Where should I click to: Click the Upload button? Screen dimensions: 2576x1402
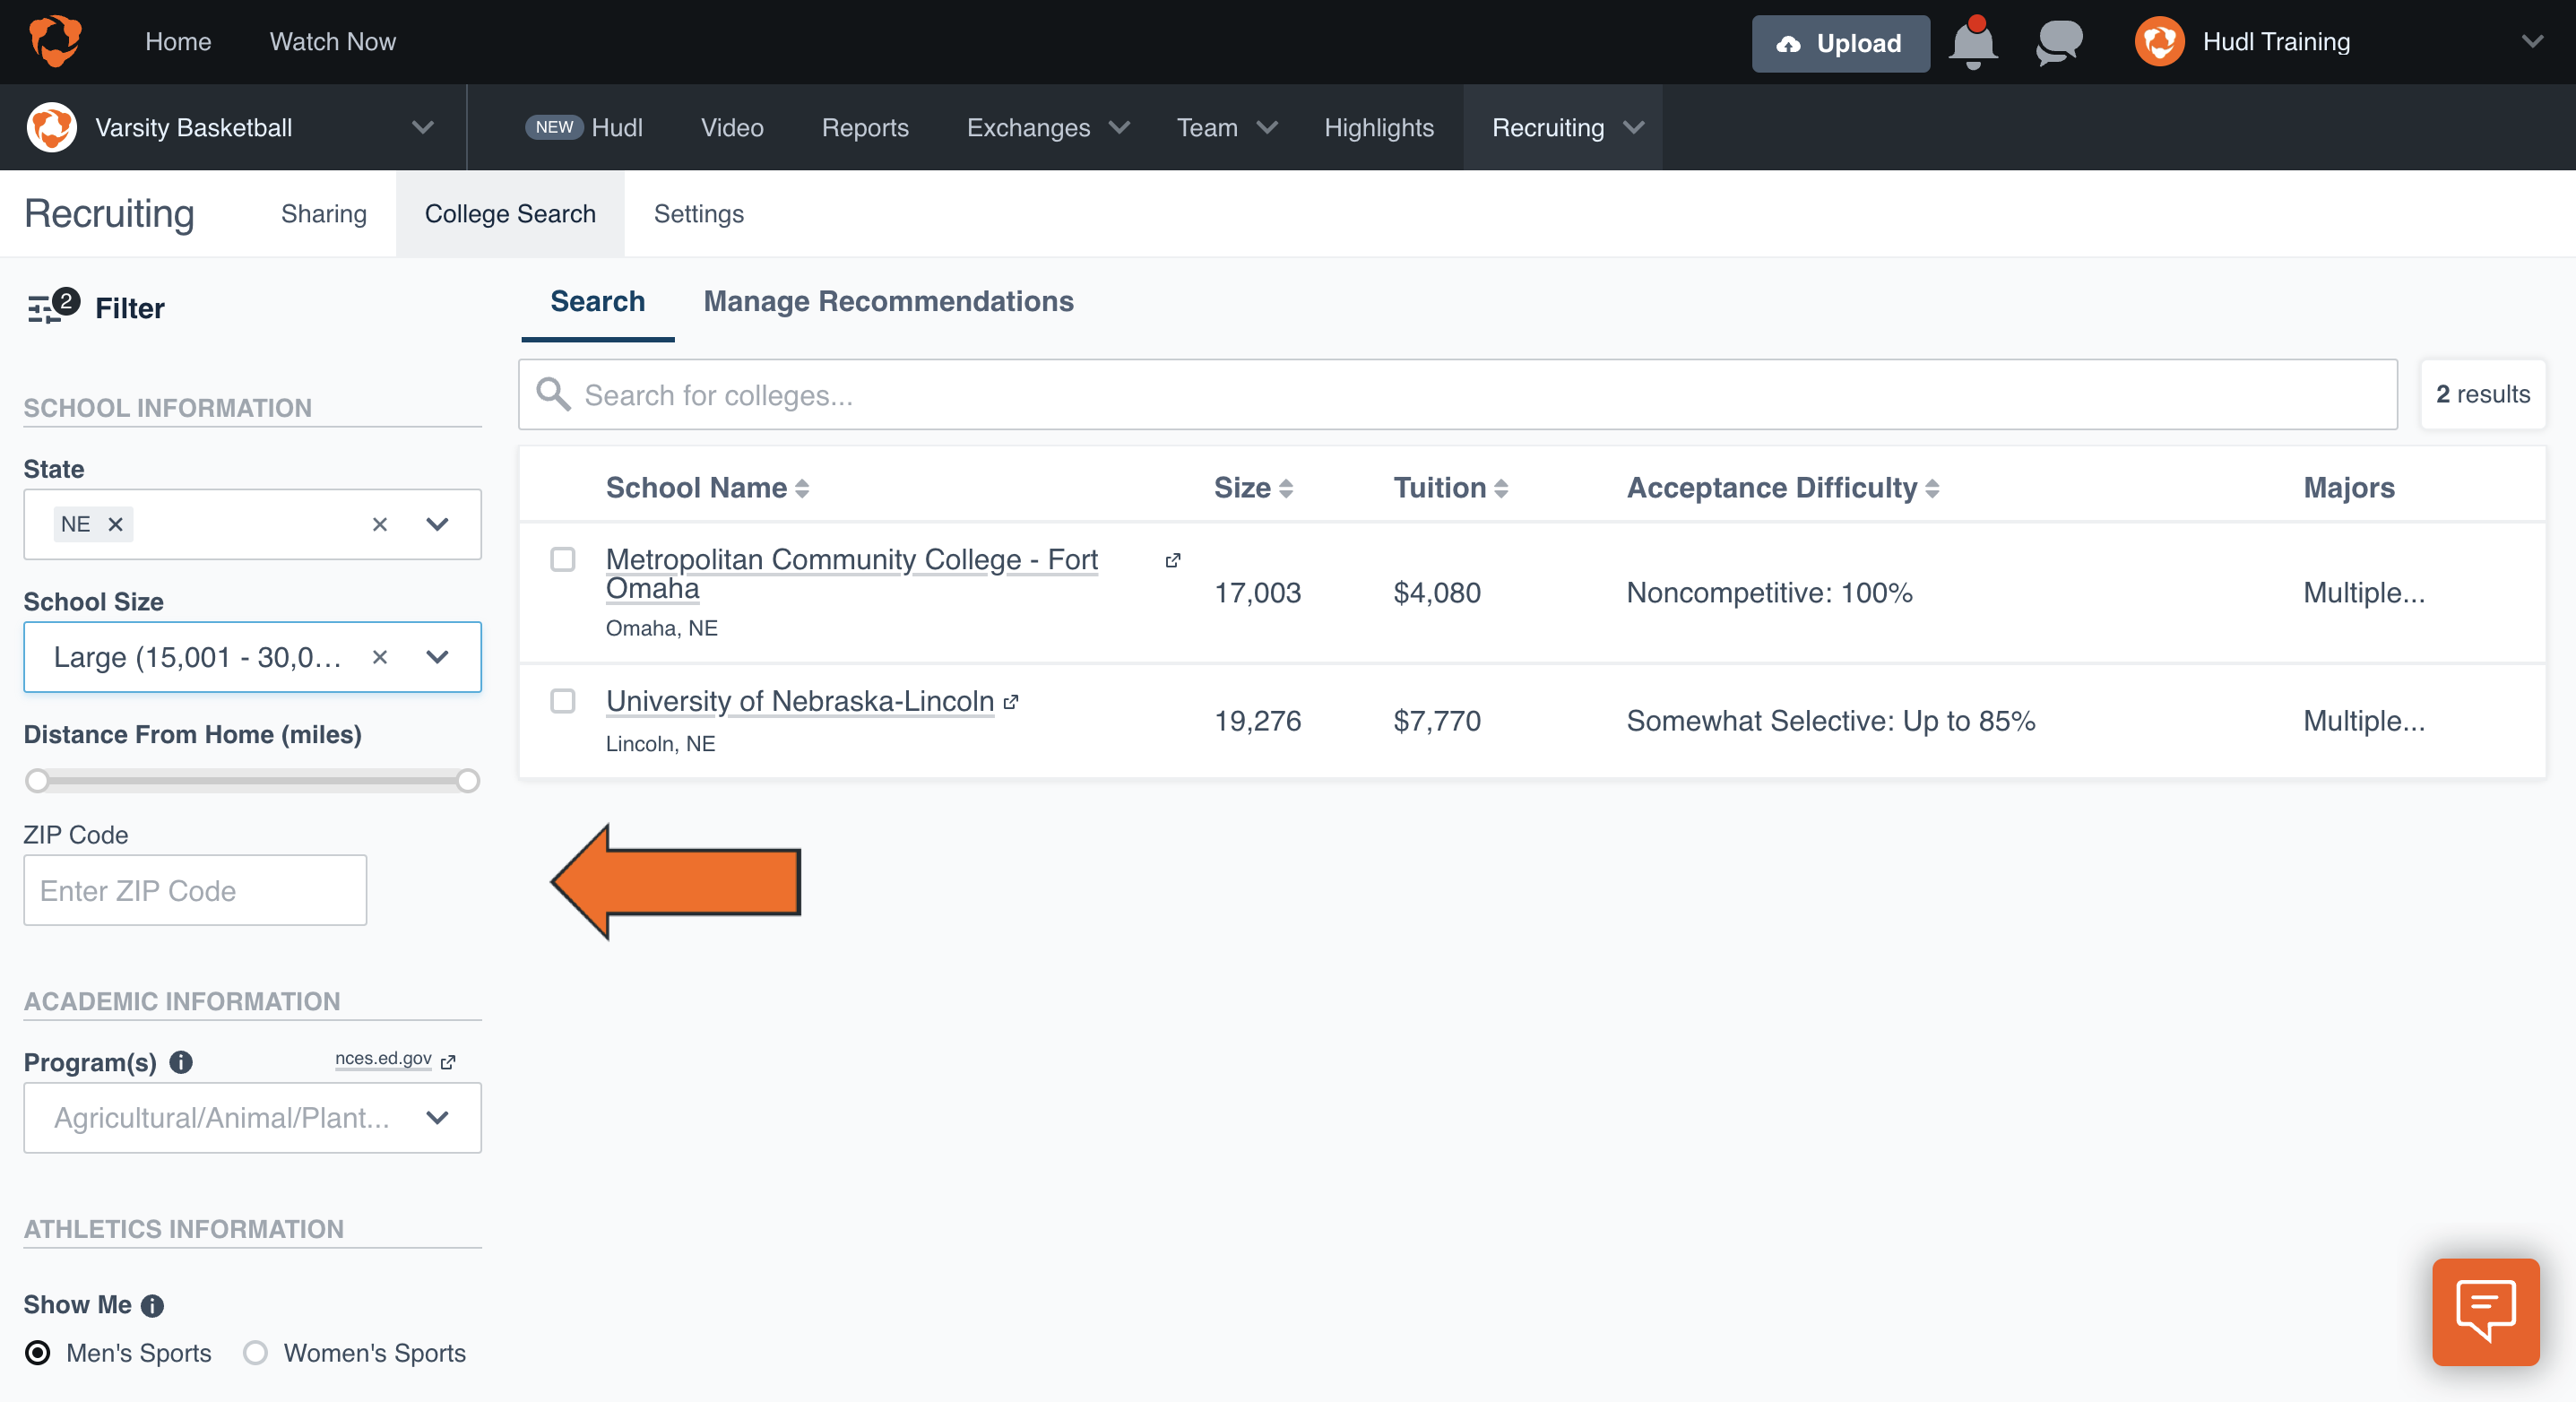click(1839, 43)
